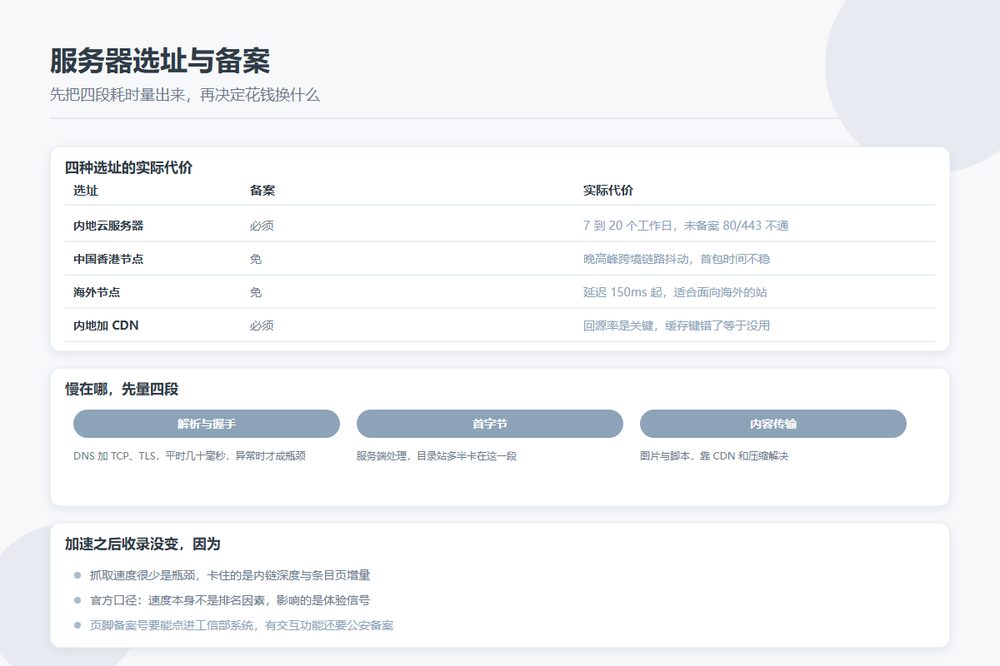The height and width of the screenshot is (666, 1000).
Task: Click 免 in the 海外节点 row
Action: click(x=256, y=292)
